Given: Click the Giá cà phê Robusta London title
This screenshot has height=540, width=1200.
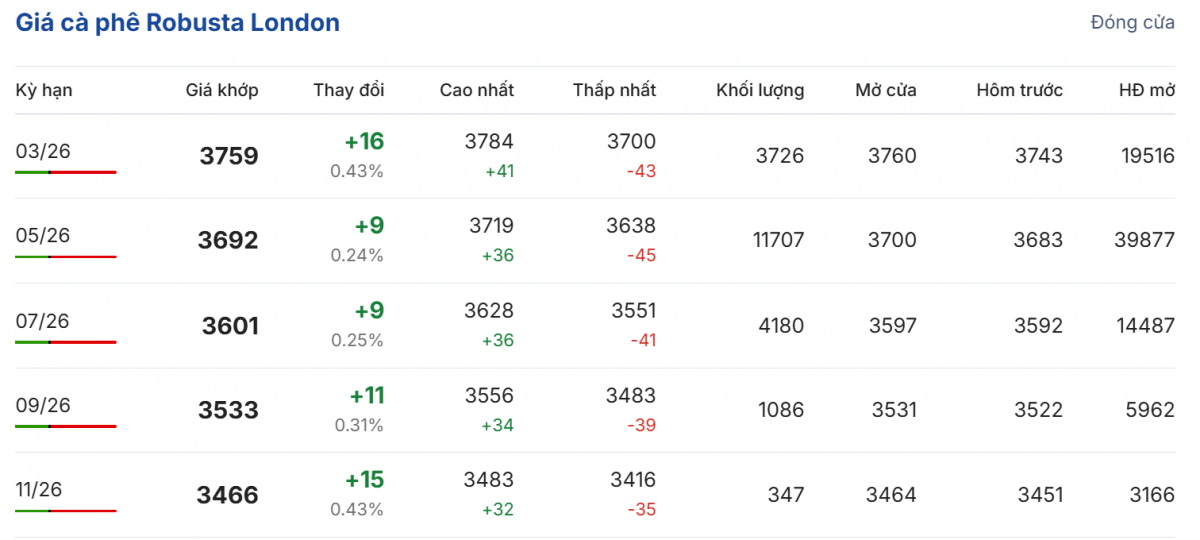Looking at the screenshot, I should click(x=177, y=23).
